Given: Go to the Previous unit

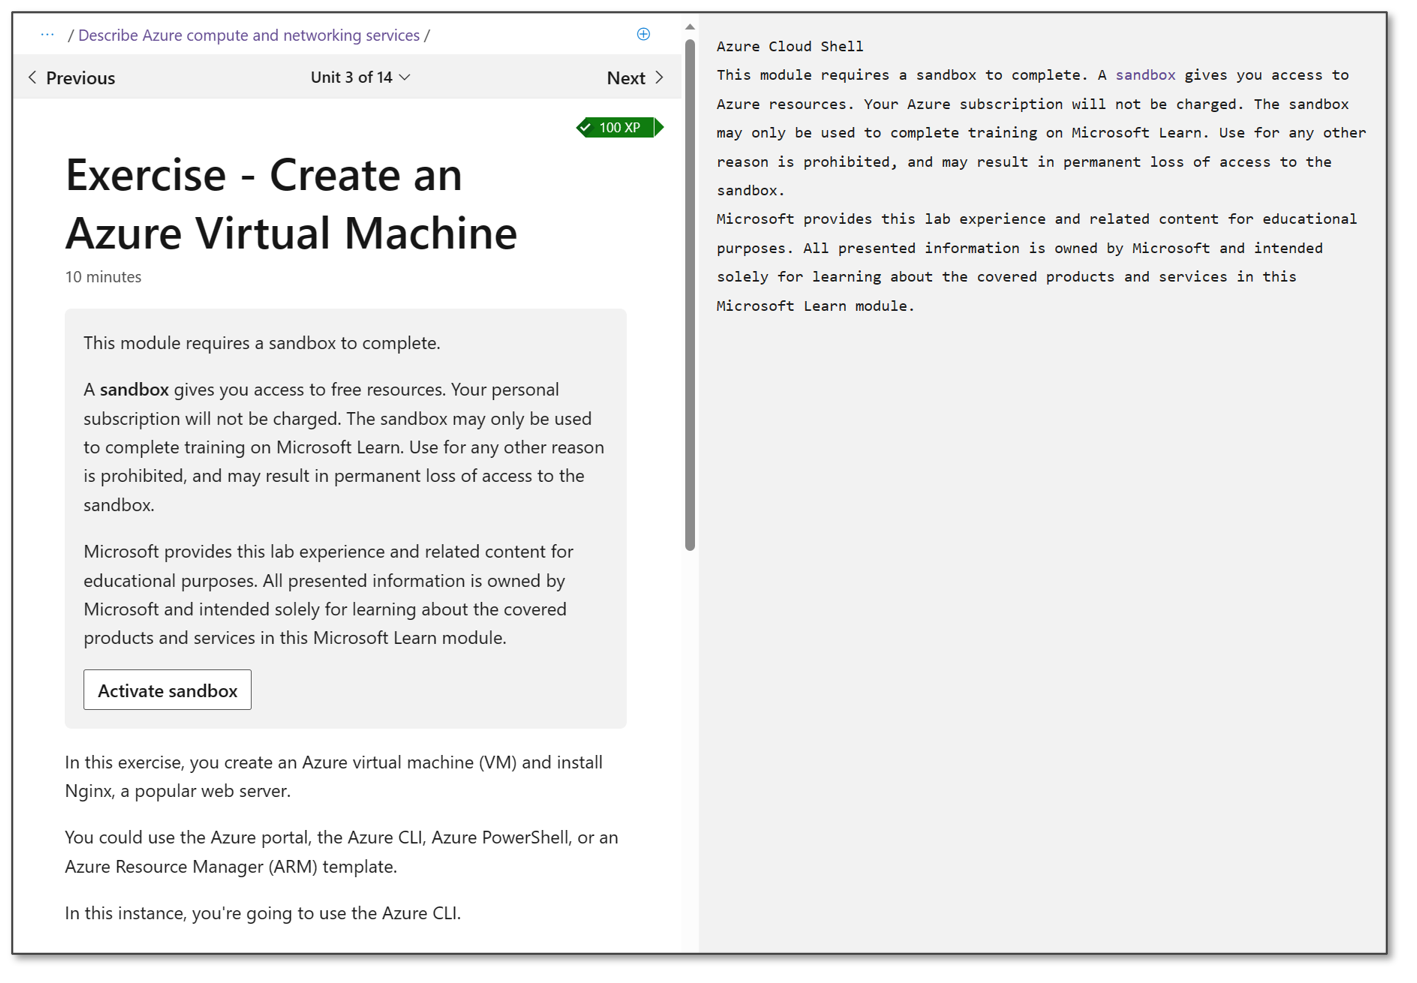Looking at the screenshot, I should point(71,77).
